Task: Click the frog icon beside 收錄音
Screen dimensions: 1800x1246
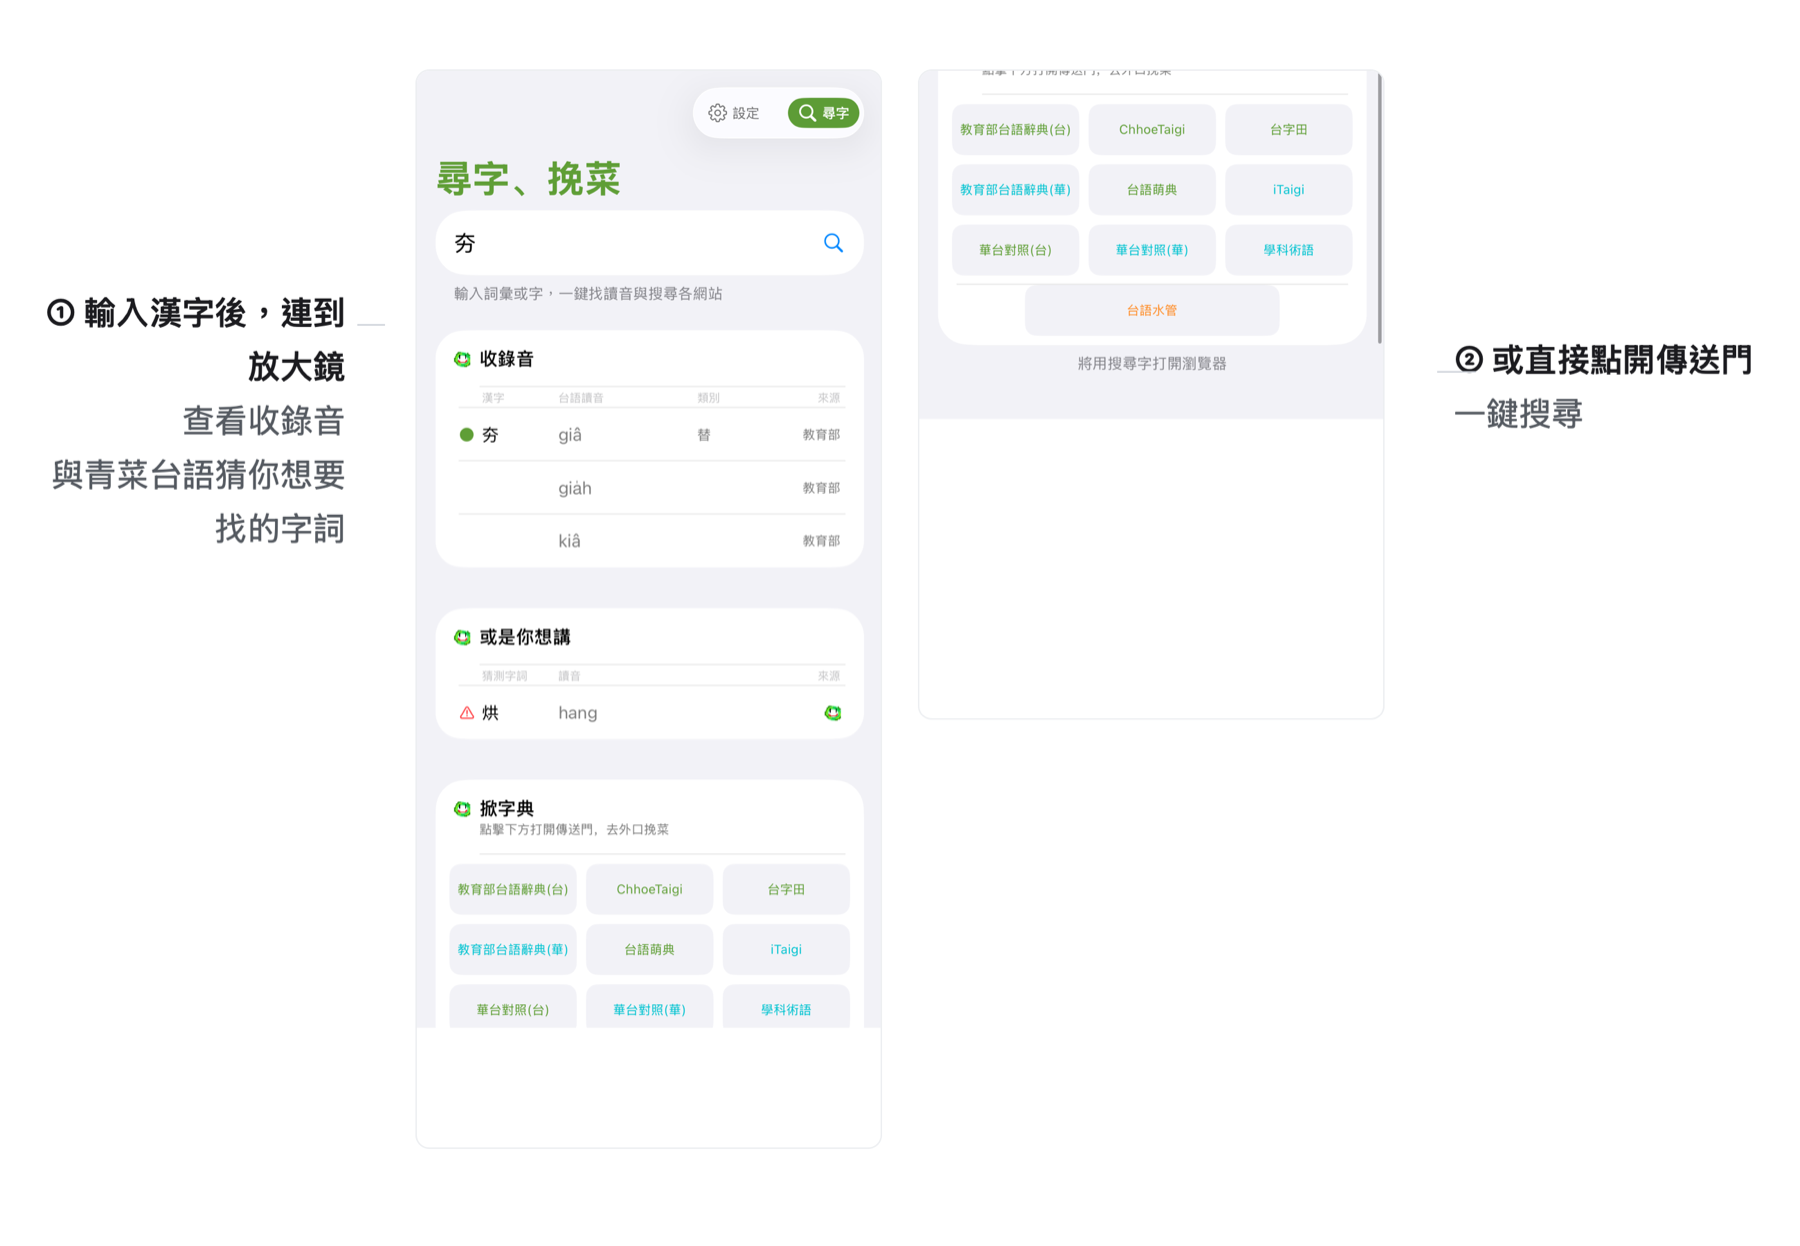Action: 462,359
